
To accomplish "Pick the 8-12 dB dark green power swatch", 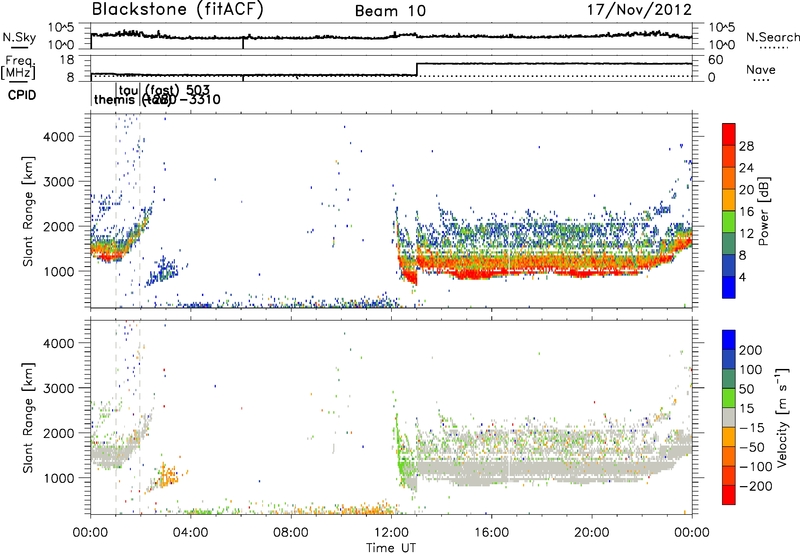I will (729, 243).
